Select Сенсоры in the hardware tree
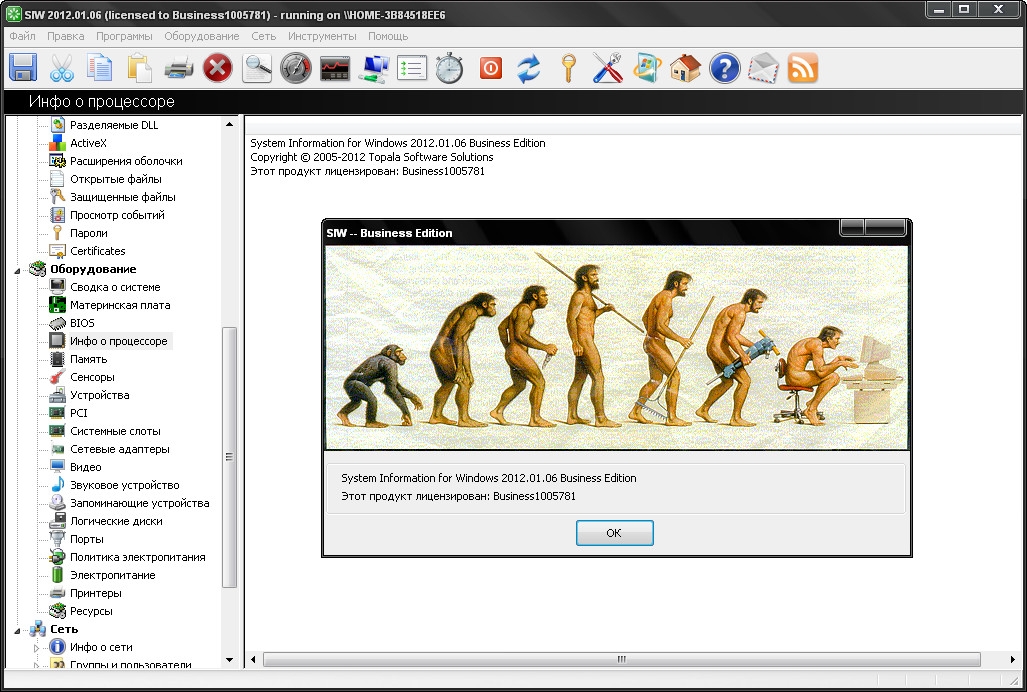1027x692 pixels. 92,377
